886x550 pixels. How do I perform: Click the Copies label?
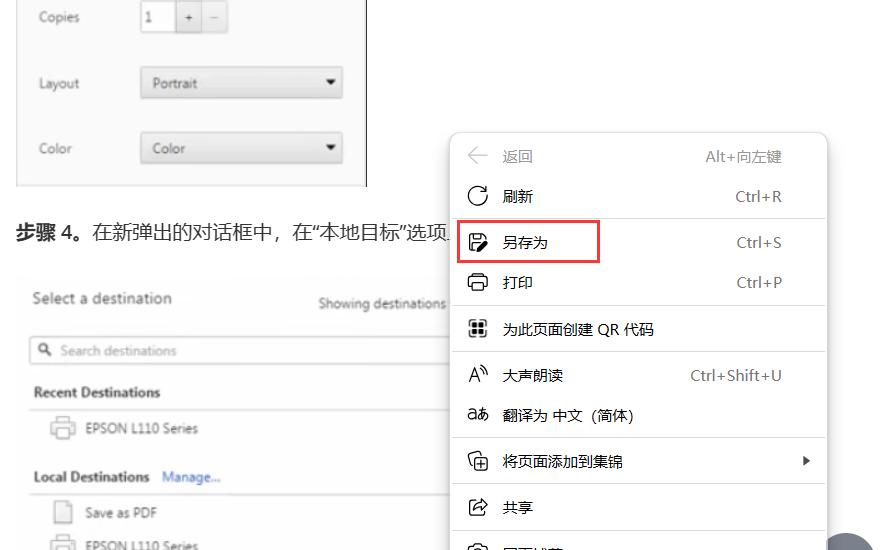coord(59,18)
